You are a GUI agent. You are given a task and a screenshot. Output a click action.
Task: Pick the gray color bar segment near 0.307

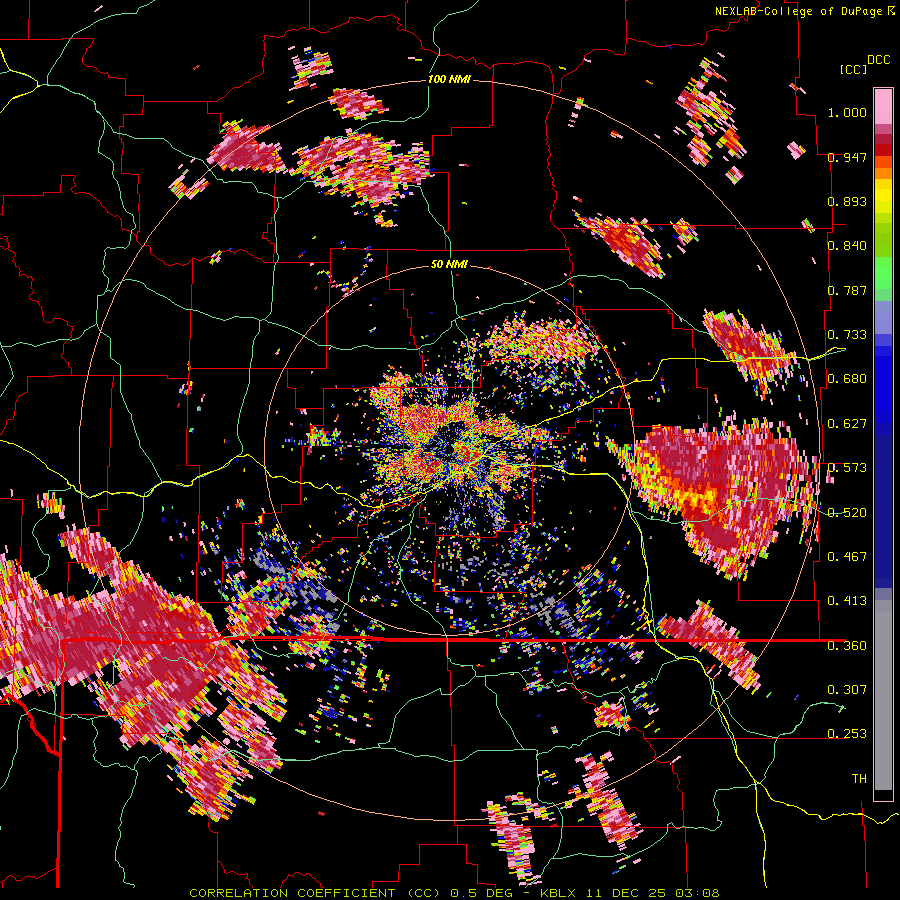point(883,695)
